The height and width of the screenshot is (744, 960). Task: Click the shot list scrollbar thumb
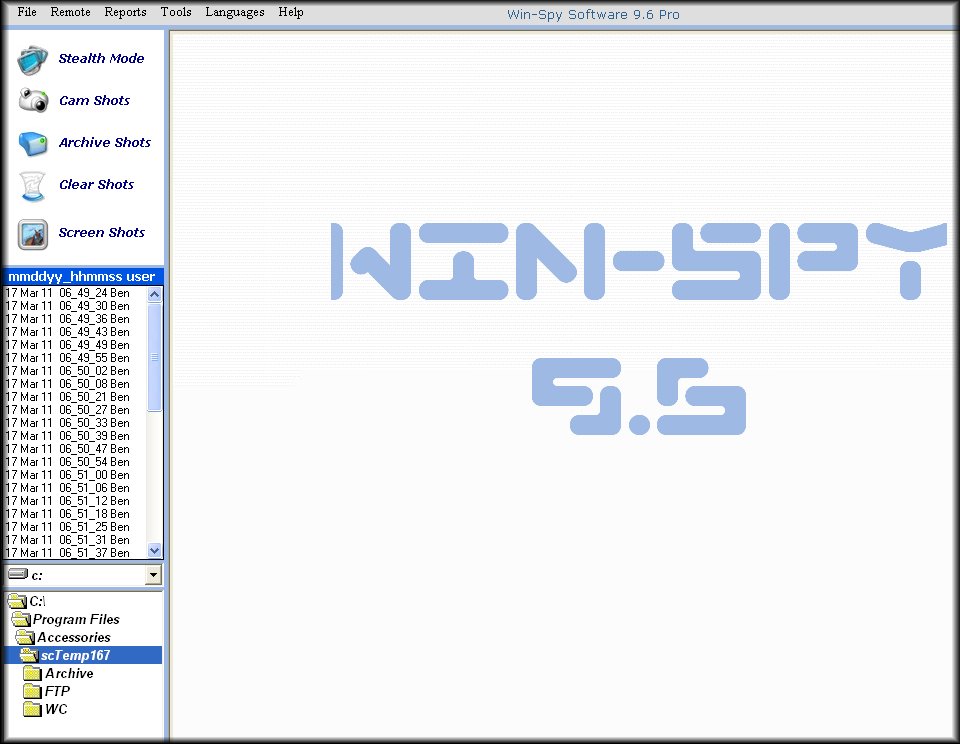click(x=154, y=357)
